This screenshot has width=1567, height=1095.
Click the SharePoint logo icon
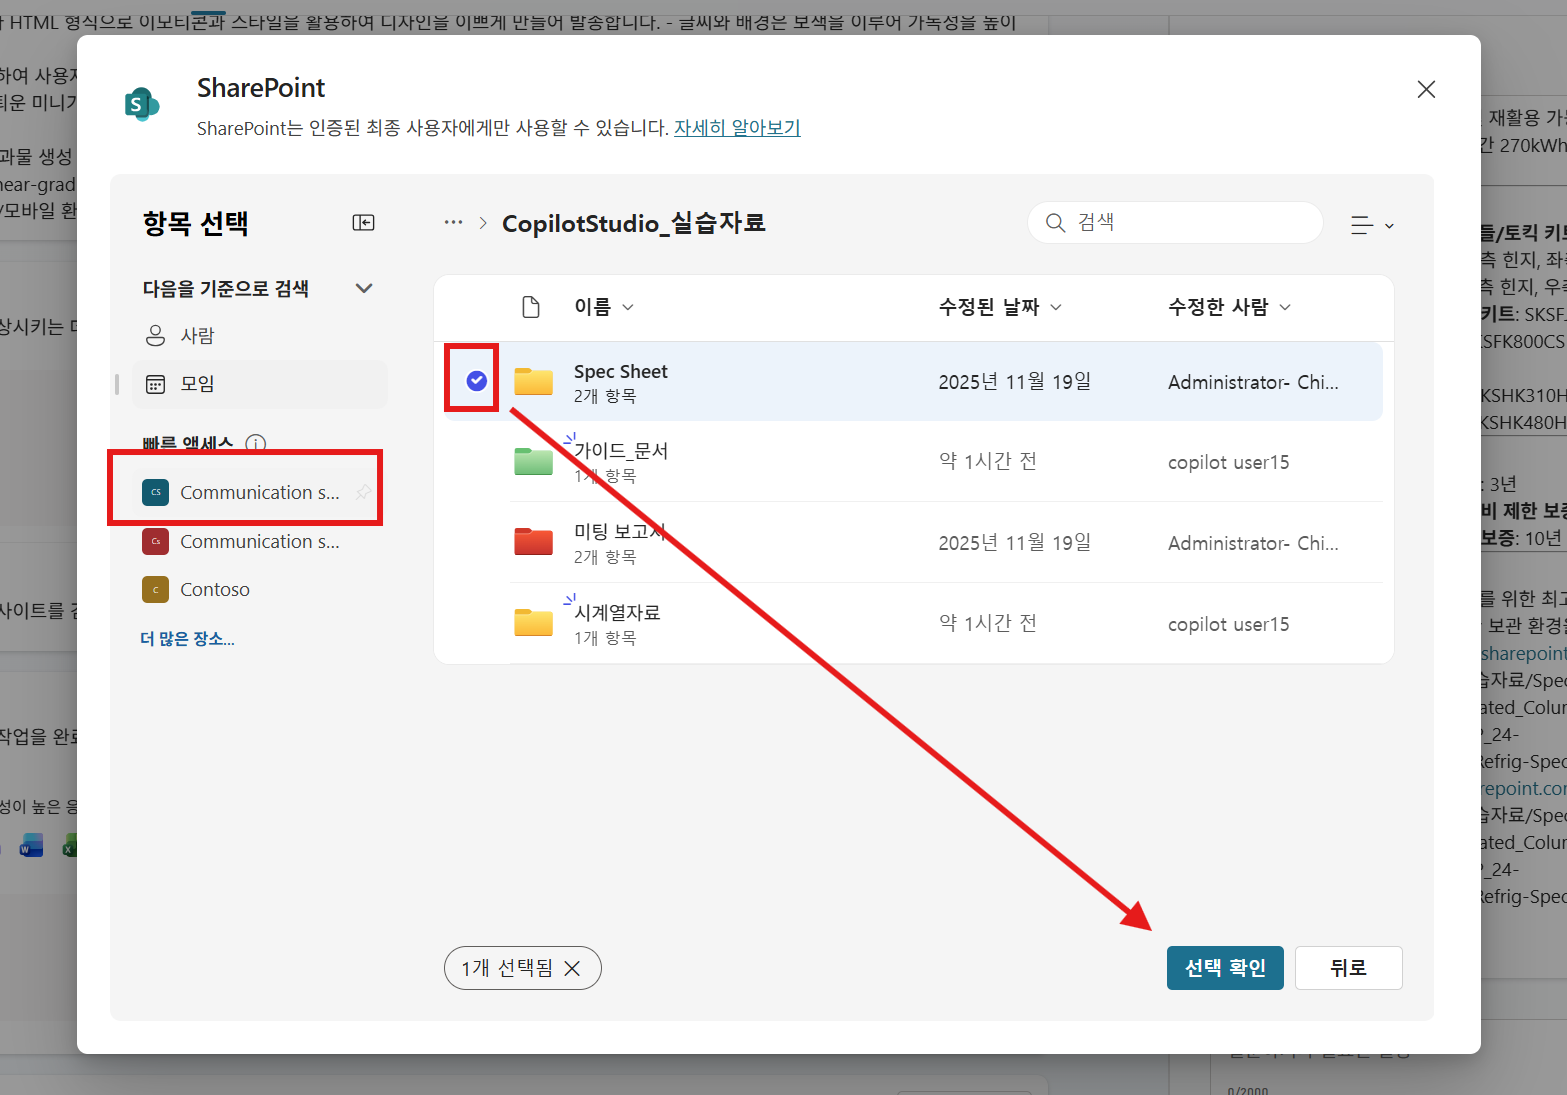[x=141, y=104]
